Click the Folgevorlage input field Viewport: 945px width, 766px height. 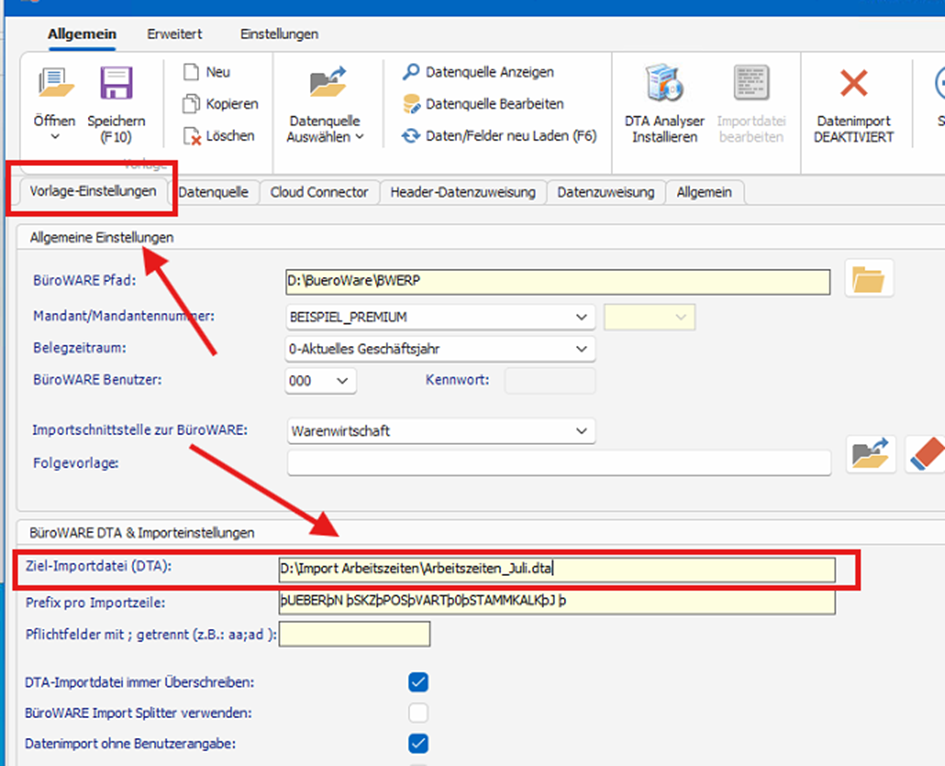559,463
